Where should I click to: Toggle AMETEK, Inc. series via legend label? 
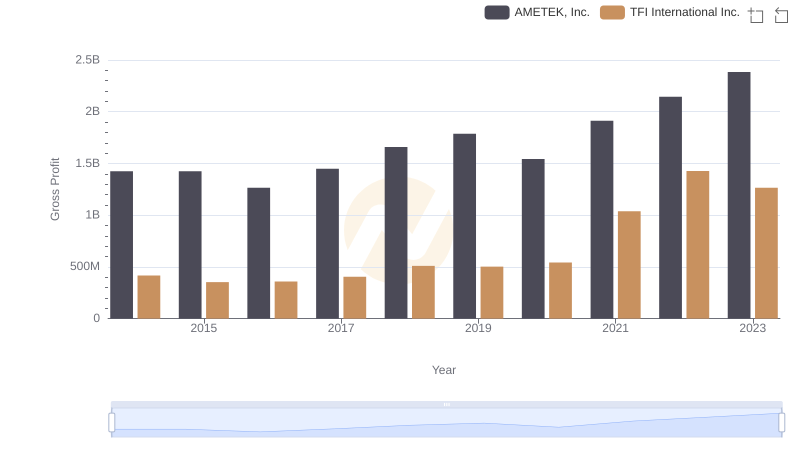point(551,12)
